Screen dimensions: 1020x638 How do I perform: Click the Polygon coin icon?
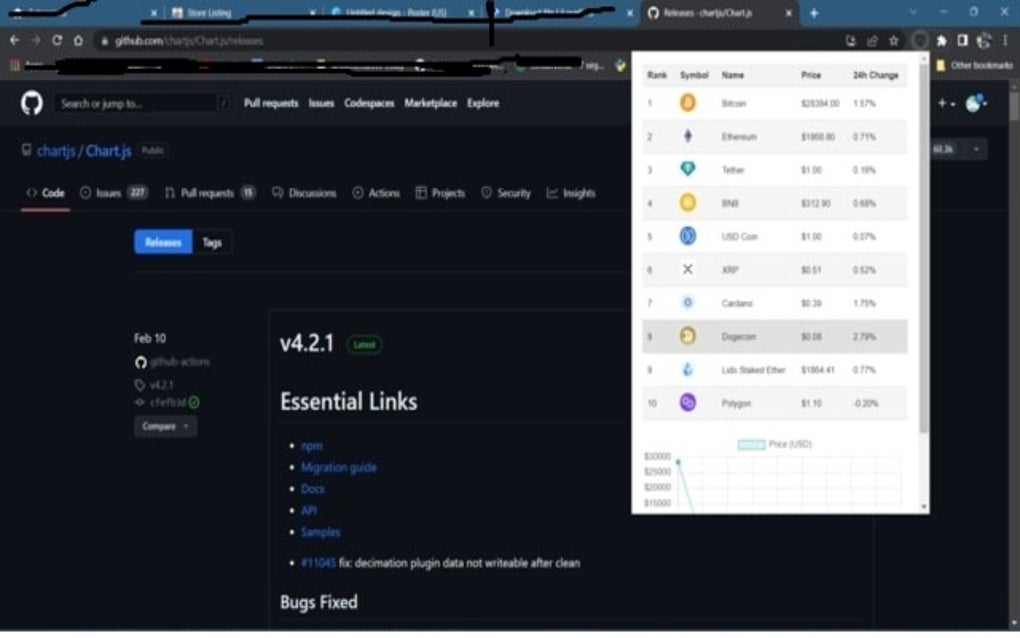pos(688,403)
